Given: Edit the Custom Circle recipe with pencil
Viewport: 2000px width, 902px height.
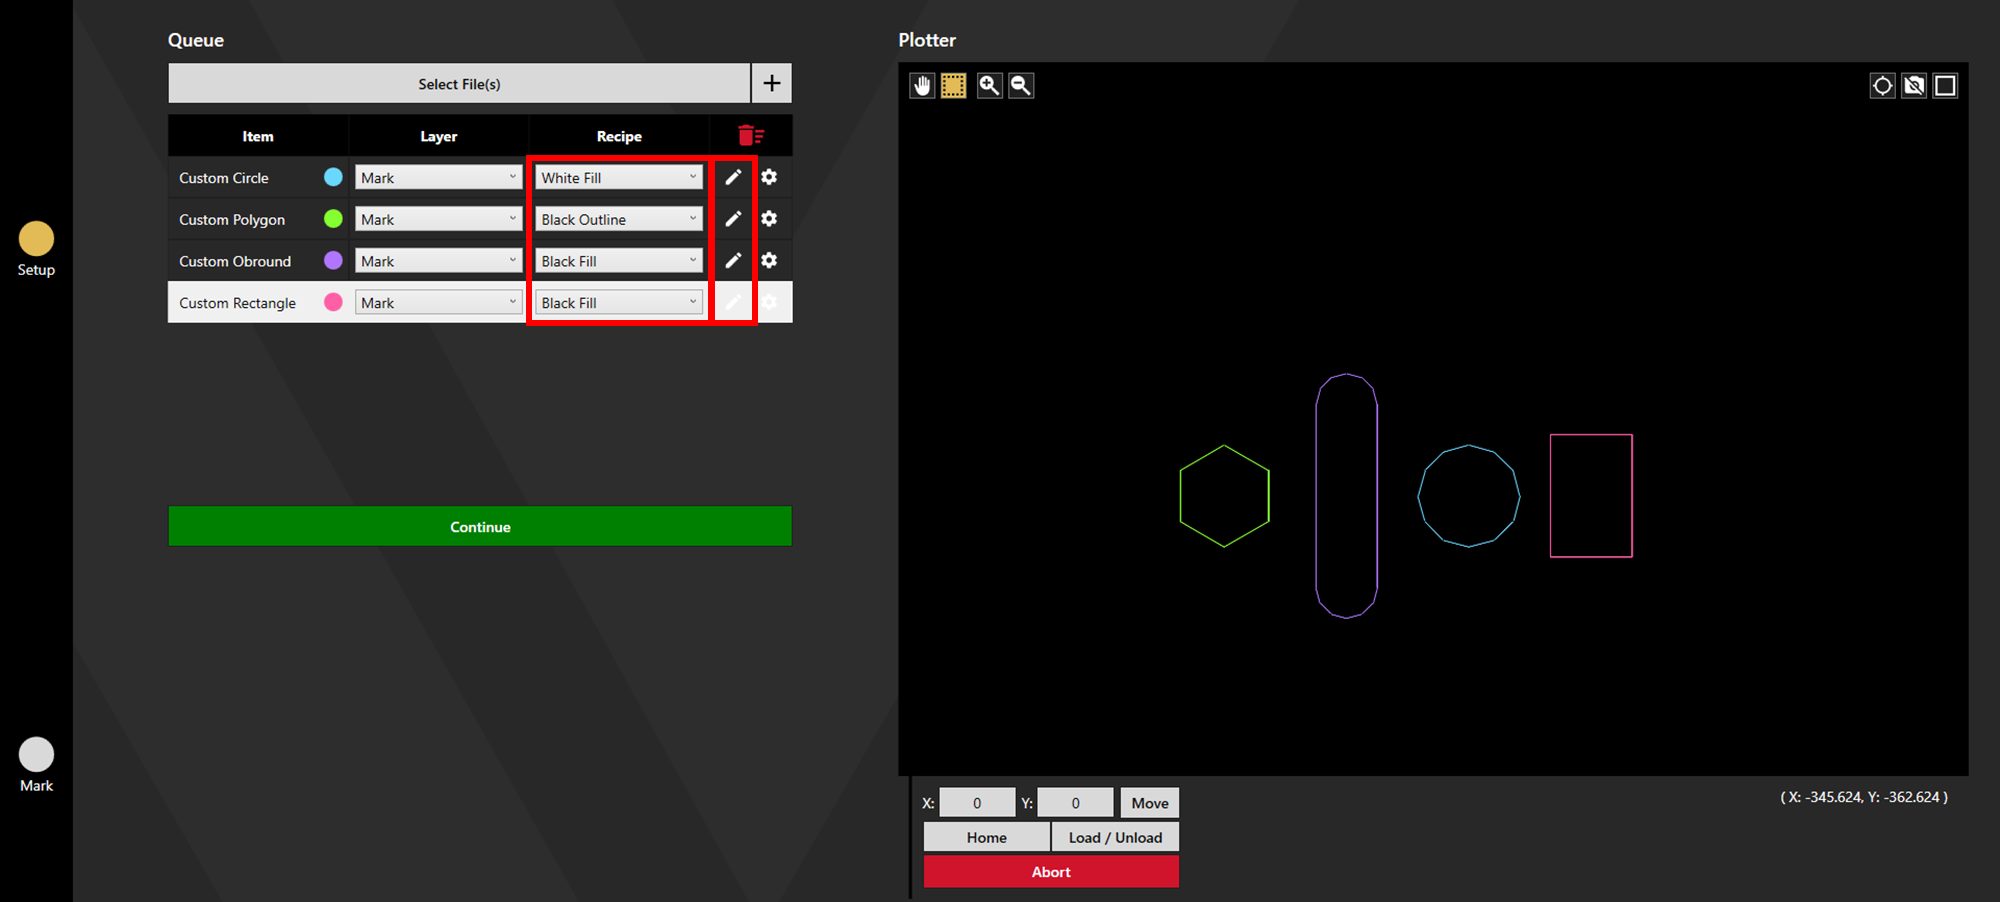Looking at the screenshot, I should click(x=733, y=177).
